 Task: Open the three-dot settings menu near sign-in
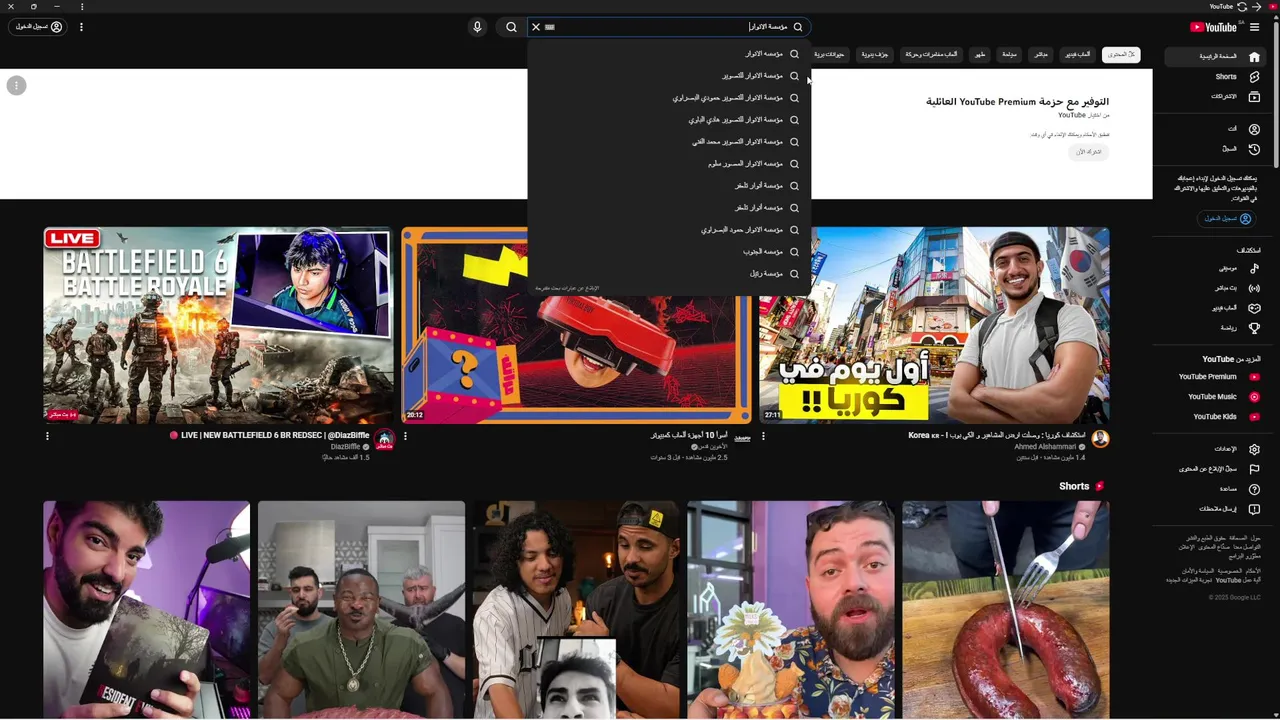point(81,27)
